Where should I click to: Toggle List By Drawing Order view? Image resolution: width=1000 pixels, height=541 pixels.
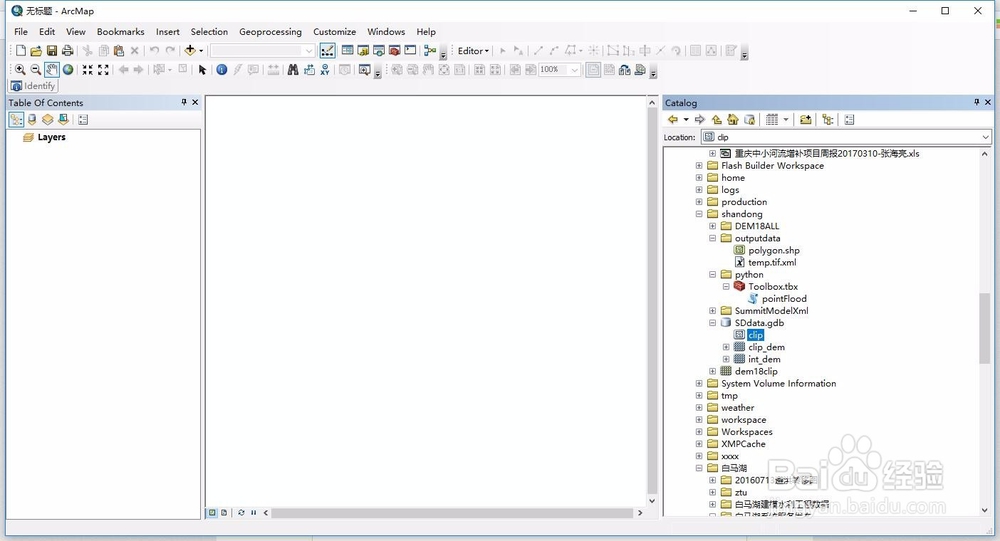(17, 119)
